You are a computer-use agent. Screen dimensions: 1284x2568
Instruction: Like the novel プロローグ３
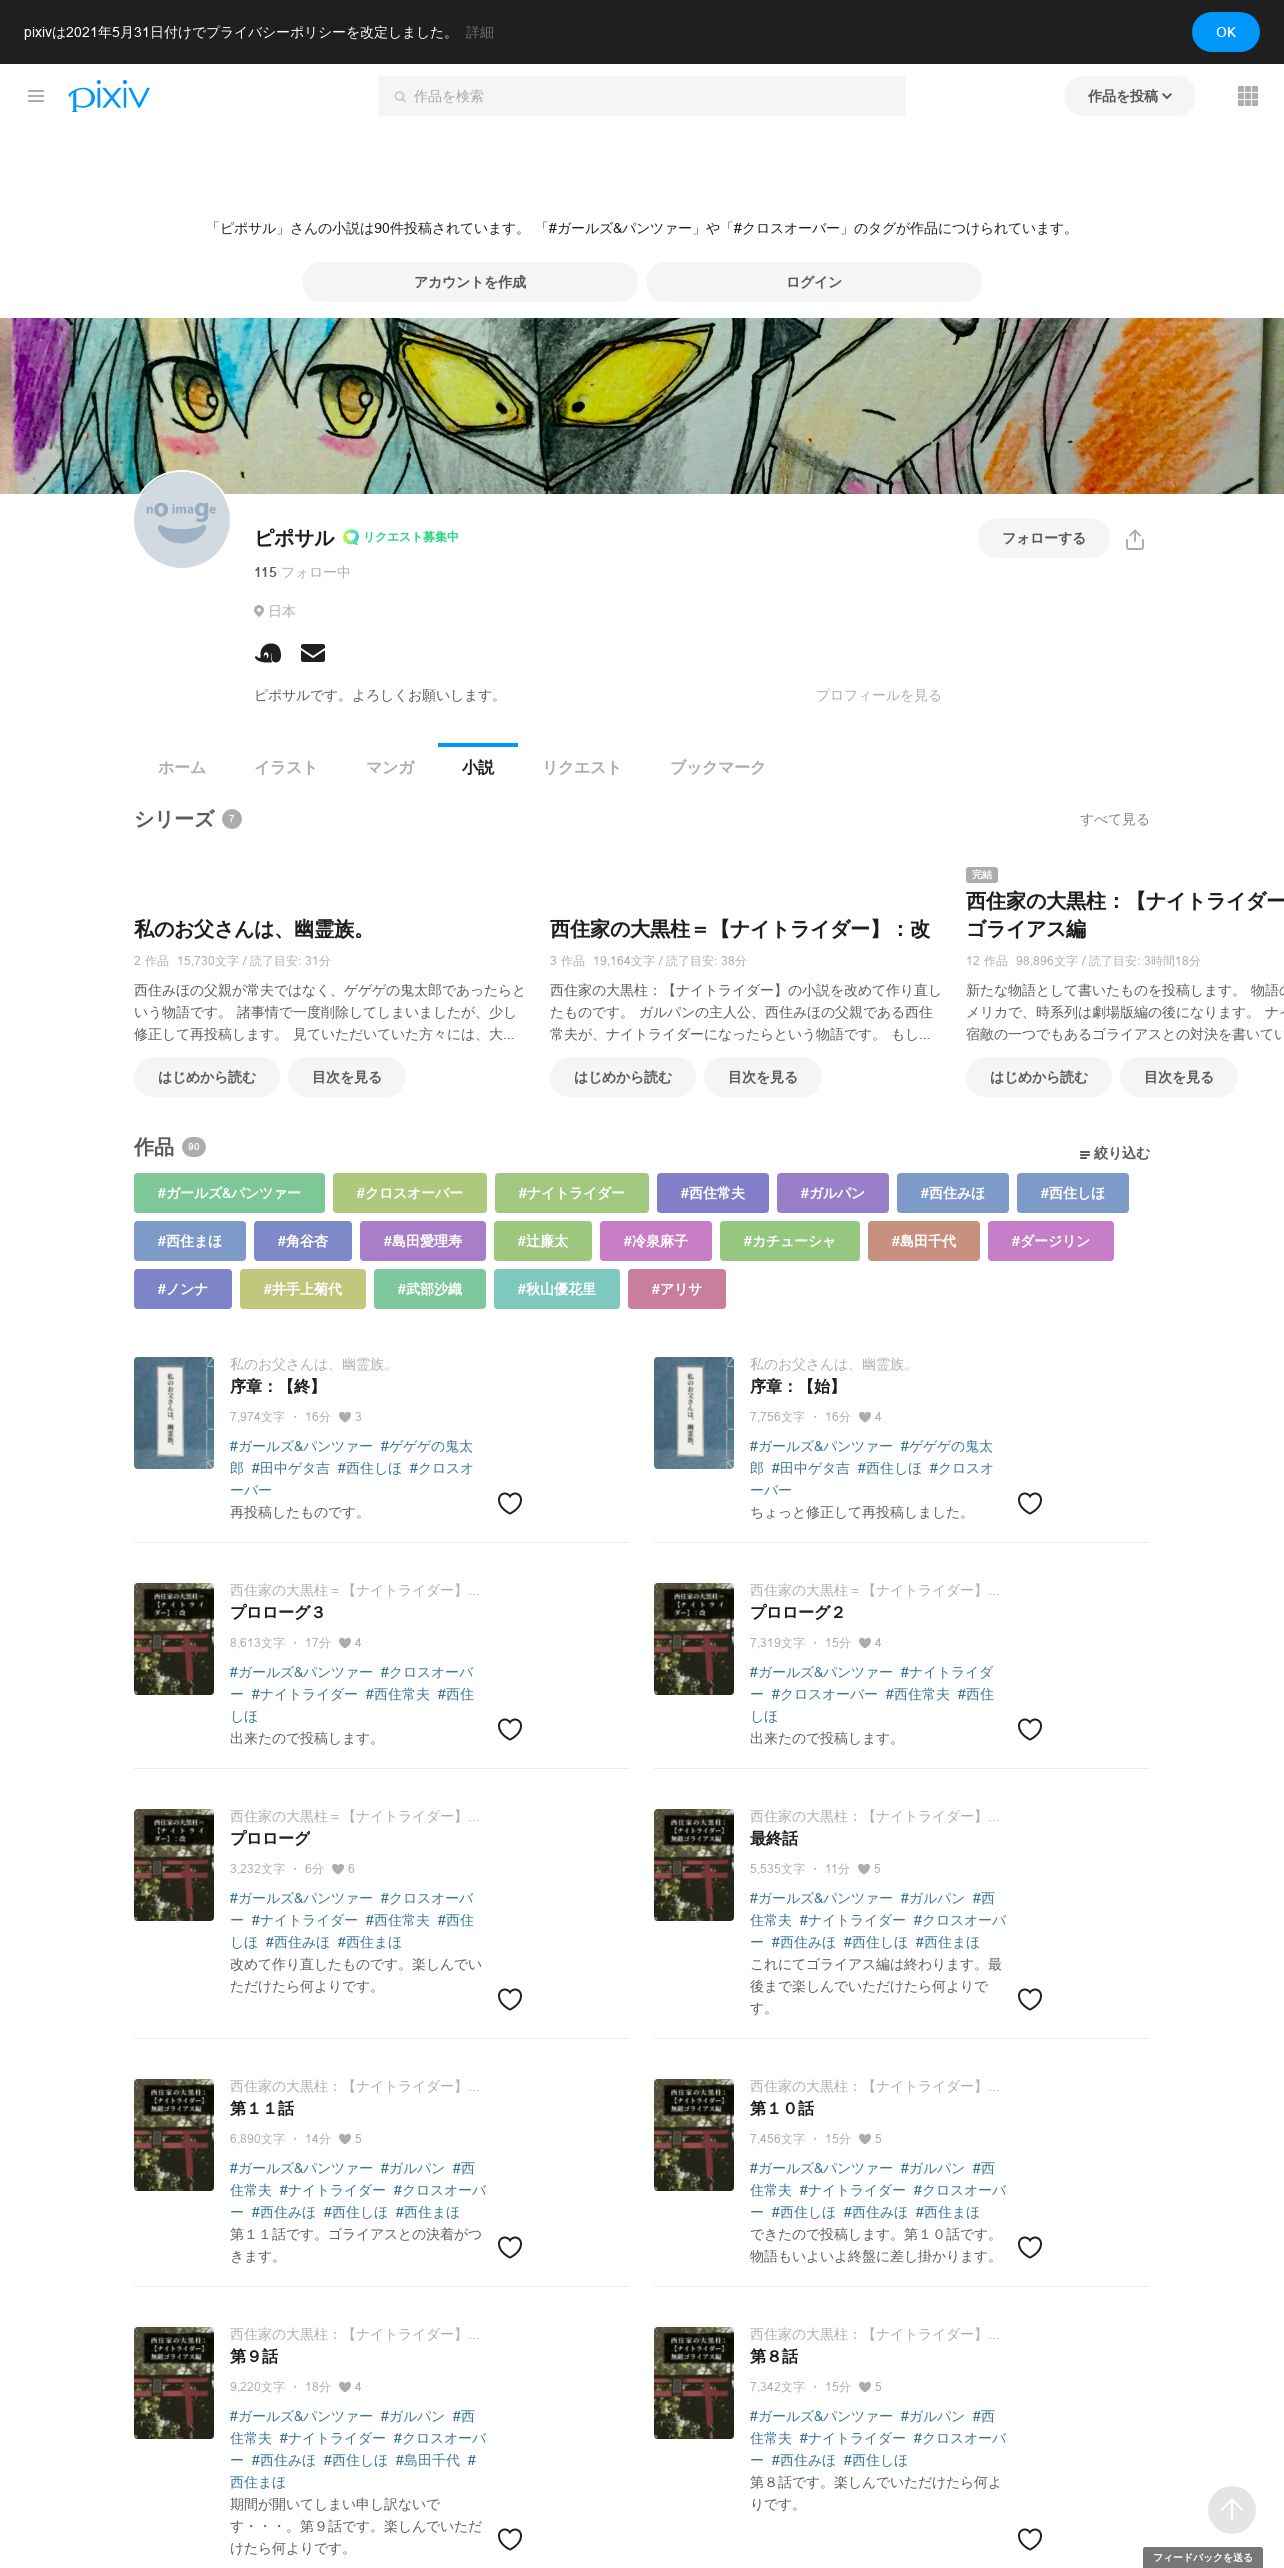coord(510,1729)
